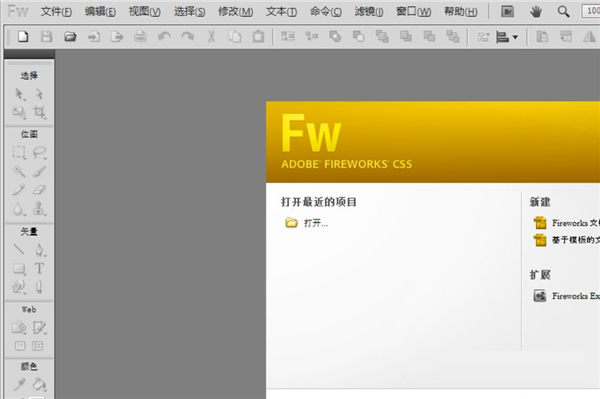
Task: Open the 修改(M) menu
Action: (x=235, y=12)
